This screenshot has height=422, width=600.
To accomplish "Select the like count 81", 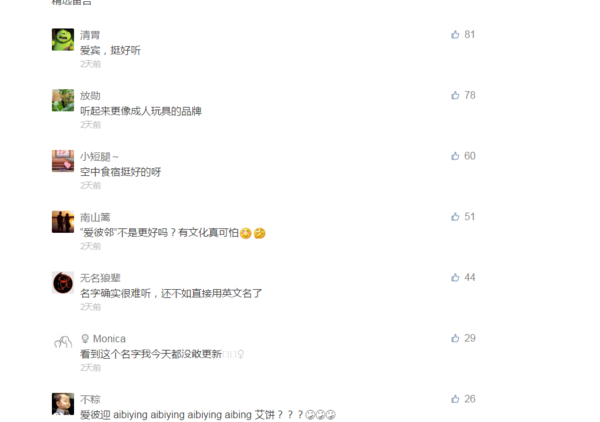I will 470,34.
